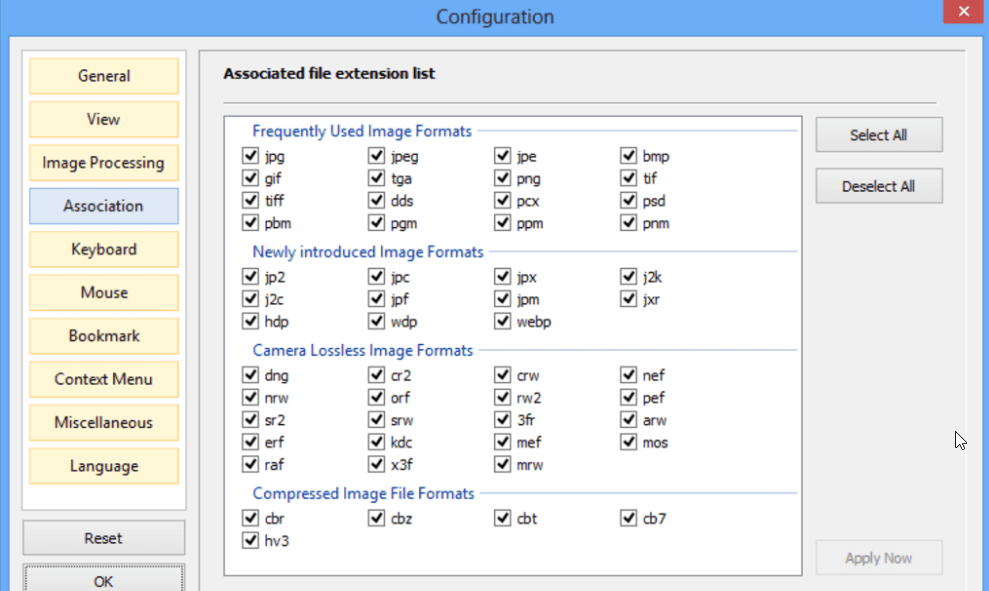Switch to the View settings tab
This screenshot has height=591, width=989.
click(x=104, y=119)
